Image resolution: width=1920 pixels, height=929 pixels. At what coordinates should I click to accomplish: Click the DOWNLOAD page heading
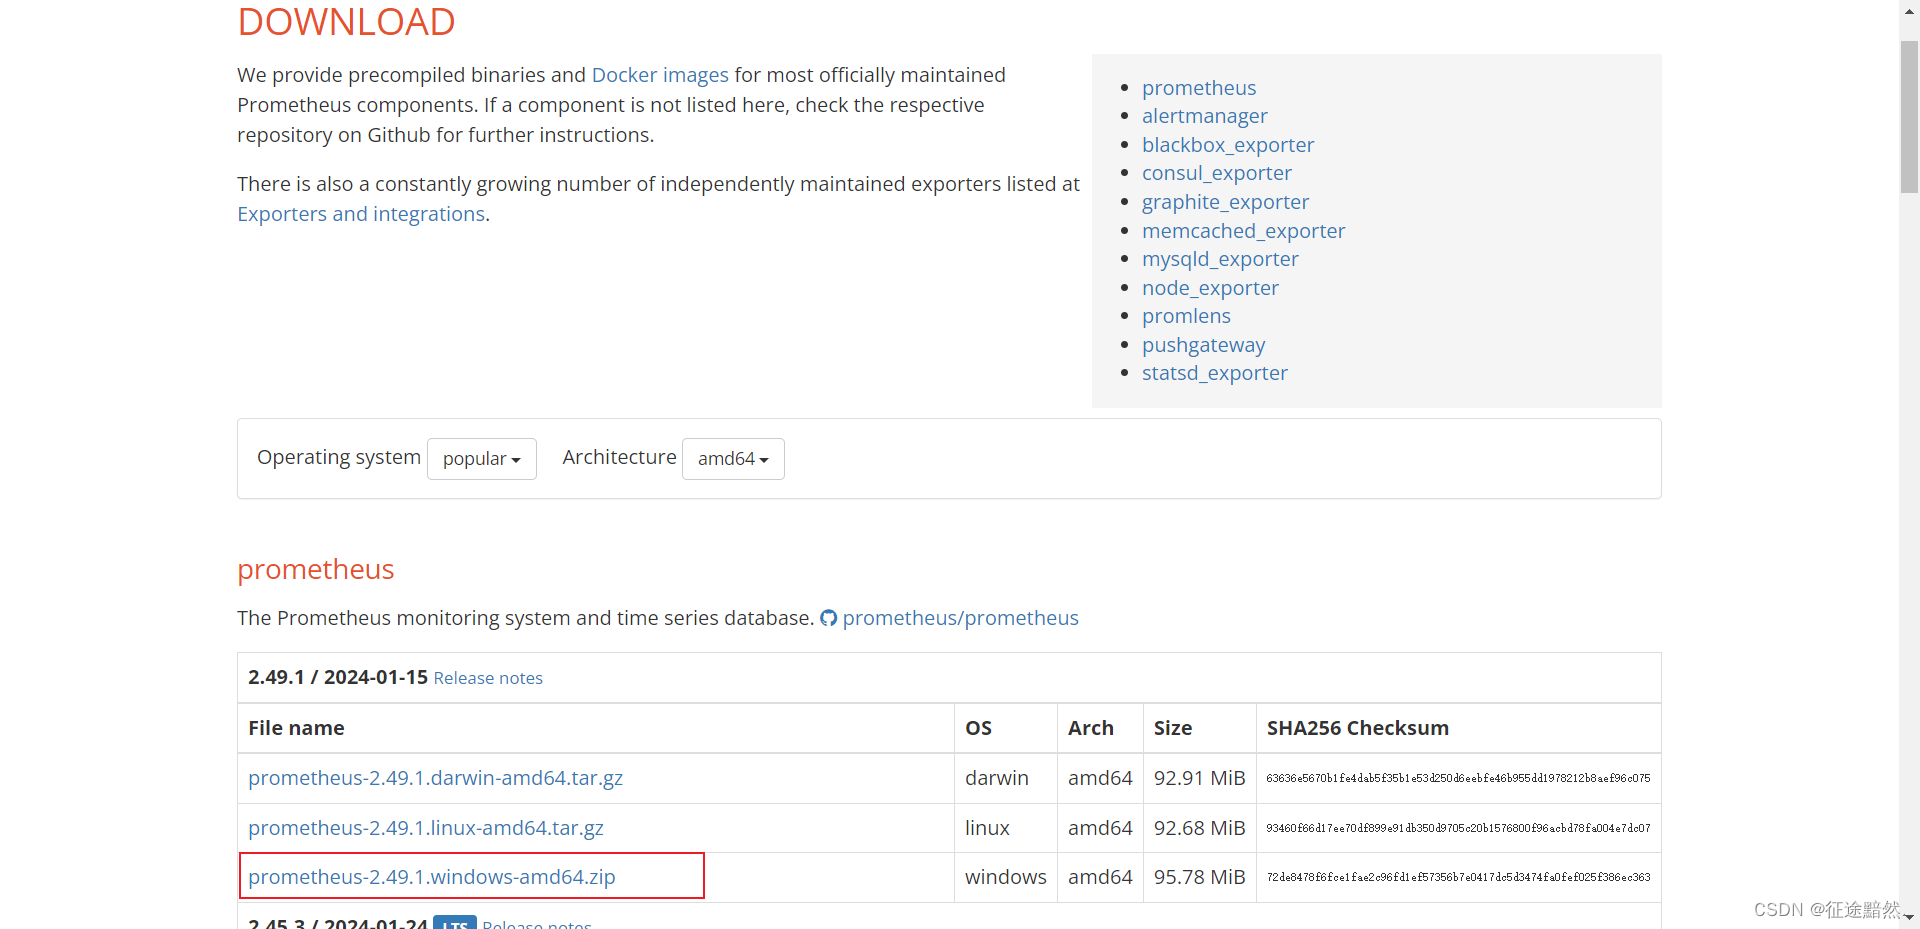point(346,21)
